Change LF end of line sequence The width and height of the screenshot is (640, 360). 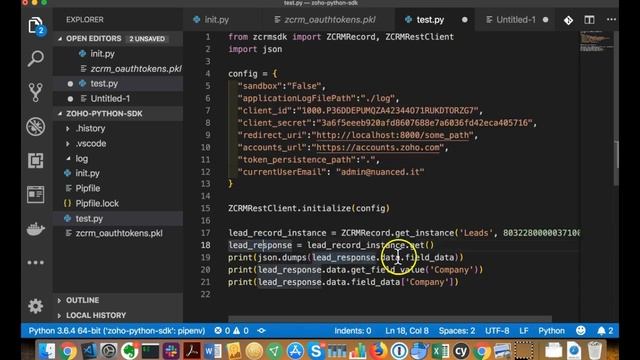[x=524, y=331]
